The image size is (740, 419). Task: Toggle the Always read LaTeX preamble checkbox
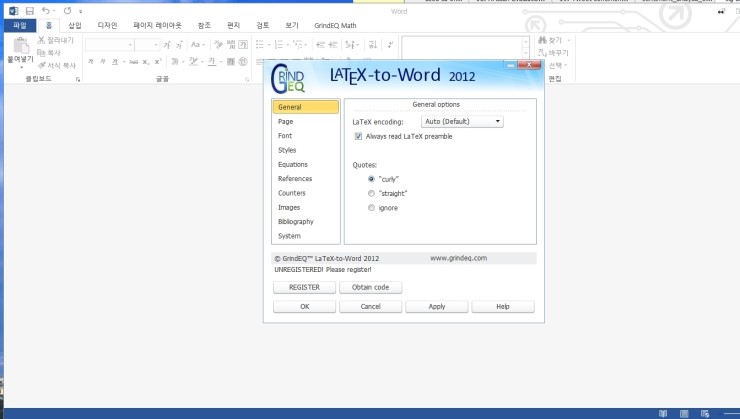click(x=359, y=136)
